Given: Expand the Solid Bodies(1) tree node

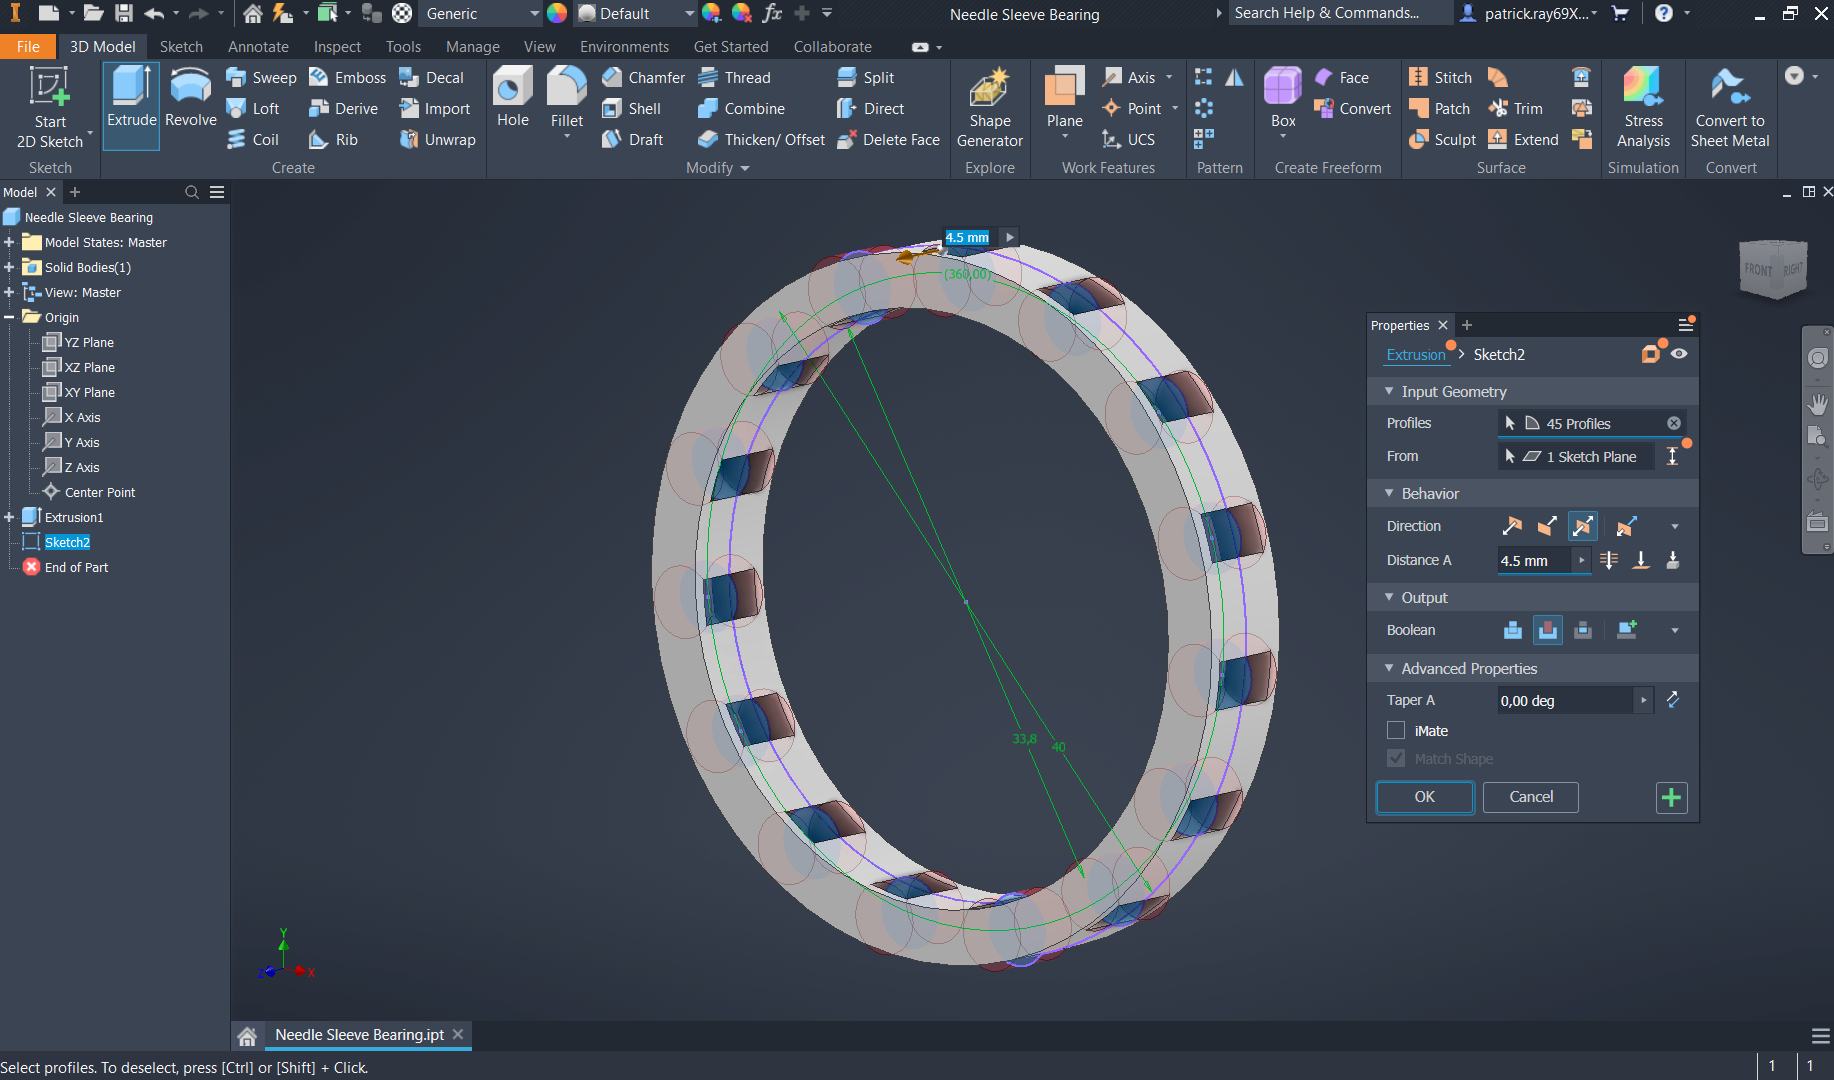Looking at the screenshot, I should [x=9, y=267].
